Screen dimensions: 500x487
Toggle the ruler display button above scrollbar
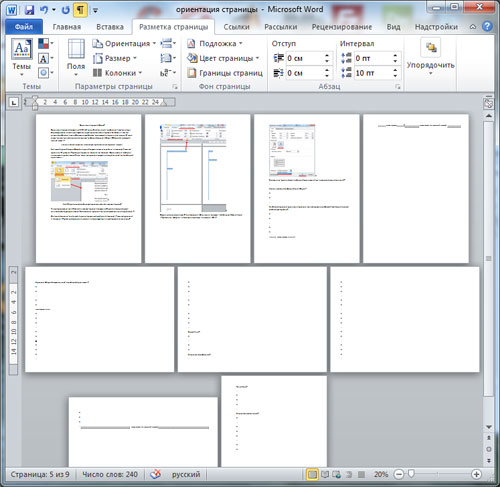[489, 104]
